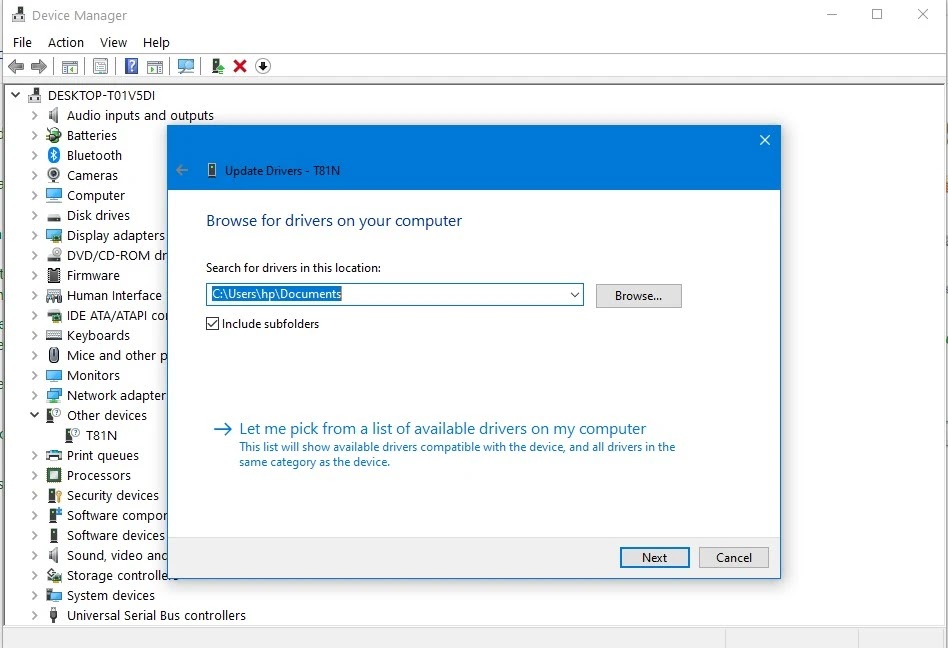Collapse the DESKTOP-T01V5DI root node

(16, 95)
